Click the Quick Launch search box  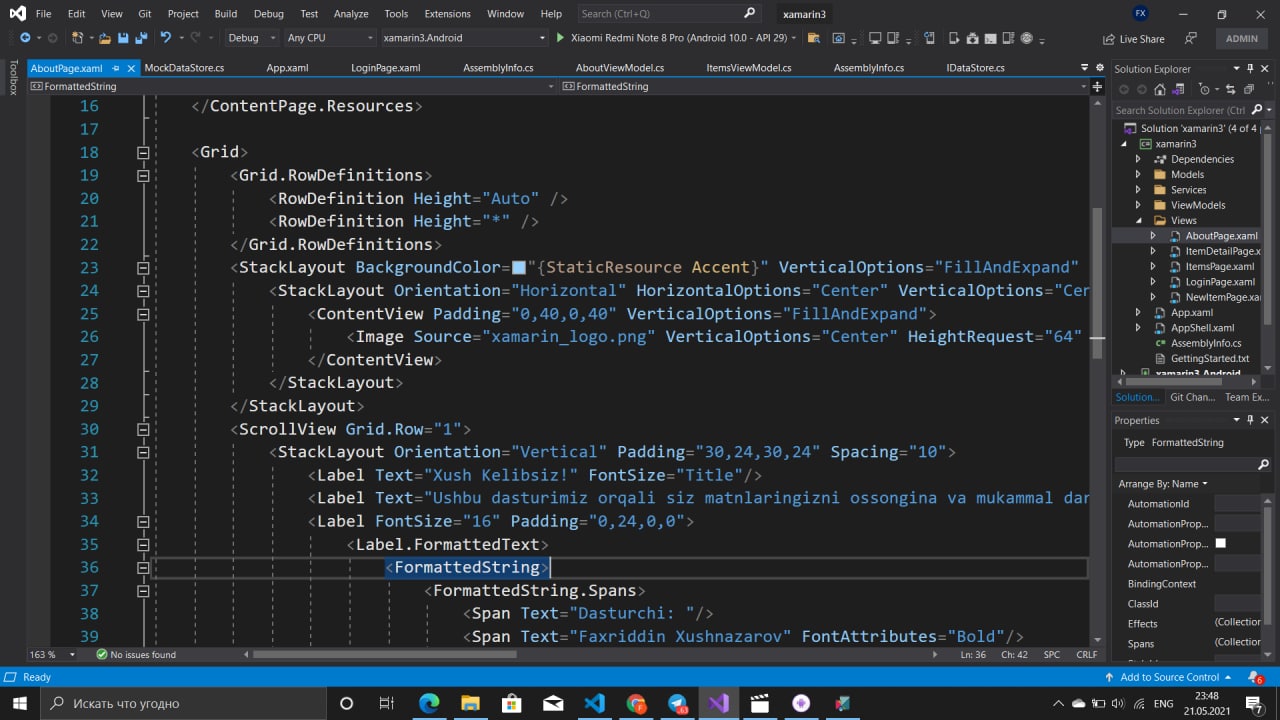tap(668, 14)
